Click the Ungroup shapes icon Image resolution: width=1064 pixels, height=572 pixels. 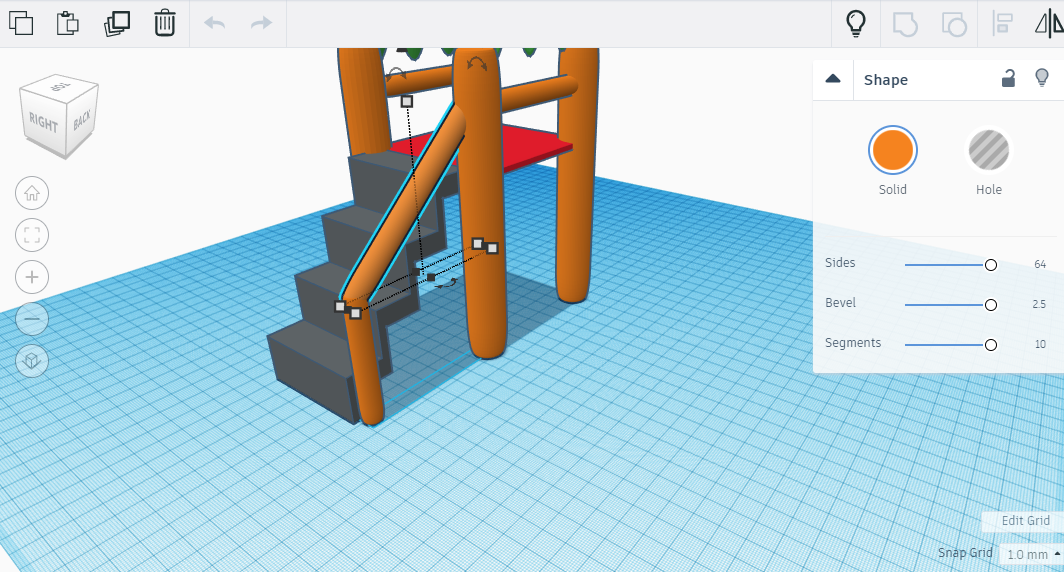click(x=954, y=24)
